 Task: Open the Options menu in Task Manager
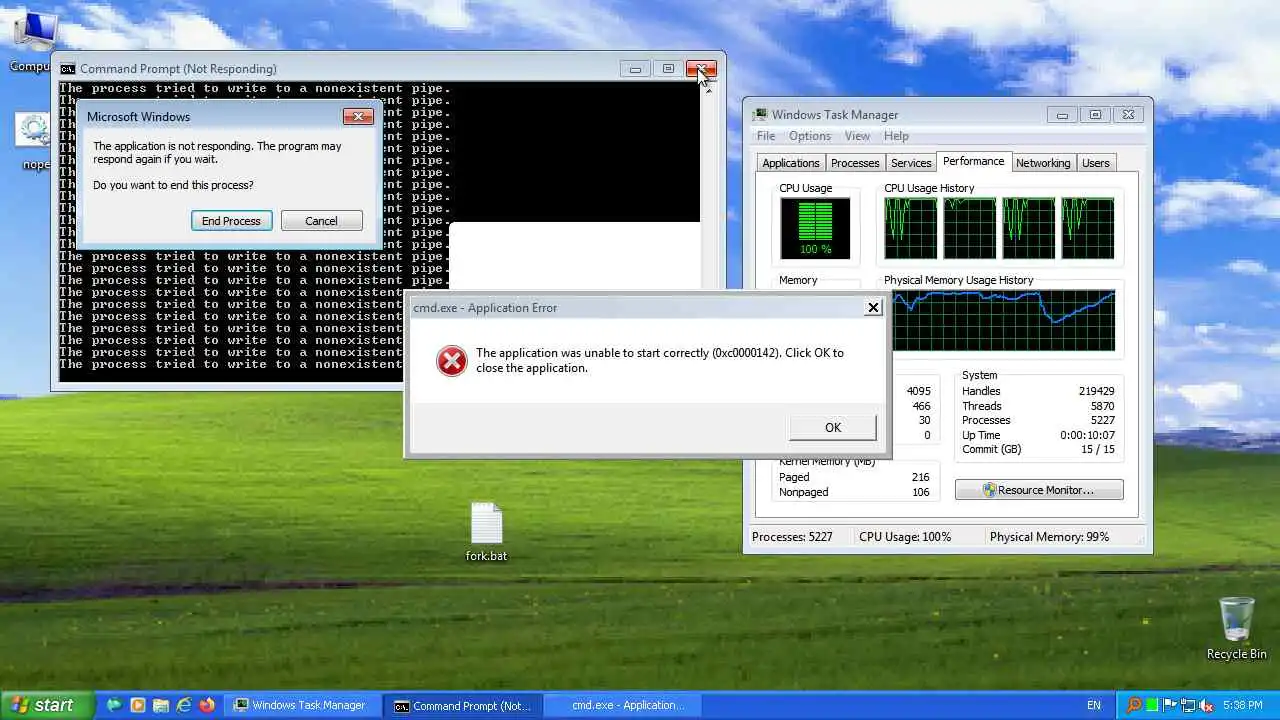[x=810, y=136]
